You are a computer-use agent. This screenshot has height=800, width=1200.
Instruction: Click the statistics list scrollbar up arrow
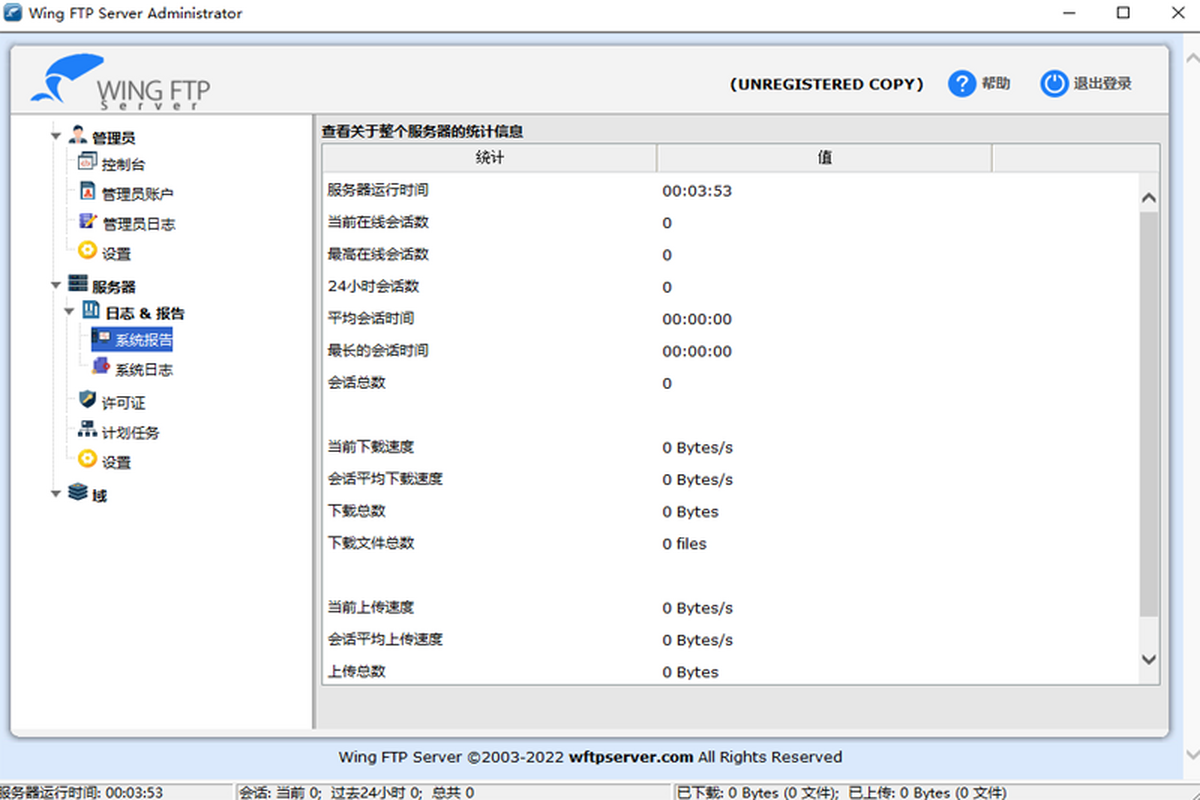click(1148, 199)
